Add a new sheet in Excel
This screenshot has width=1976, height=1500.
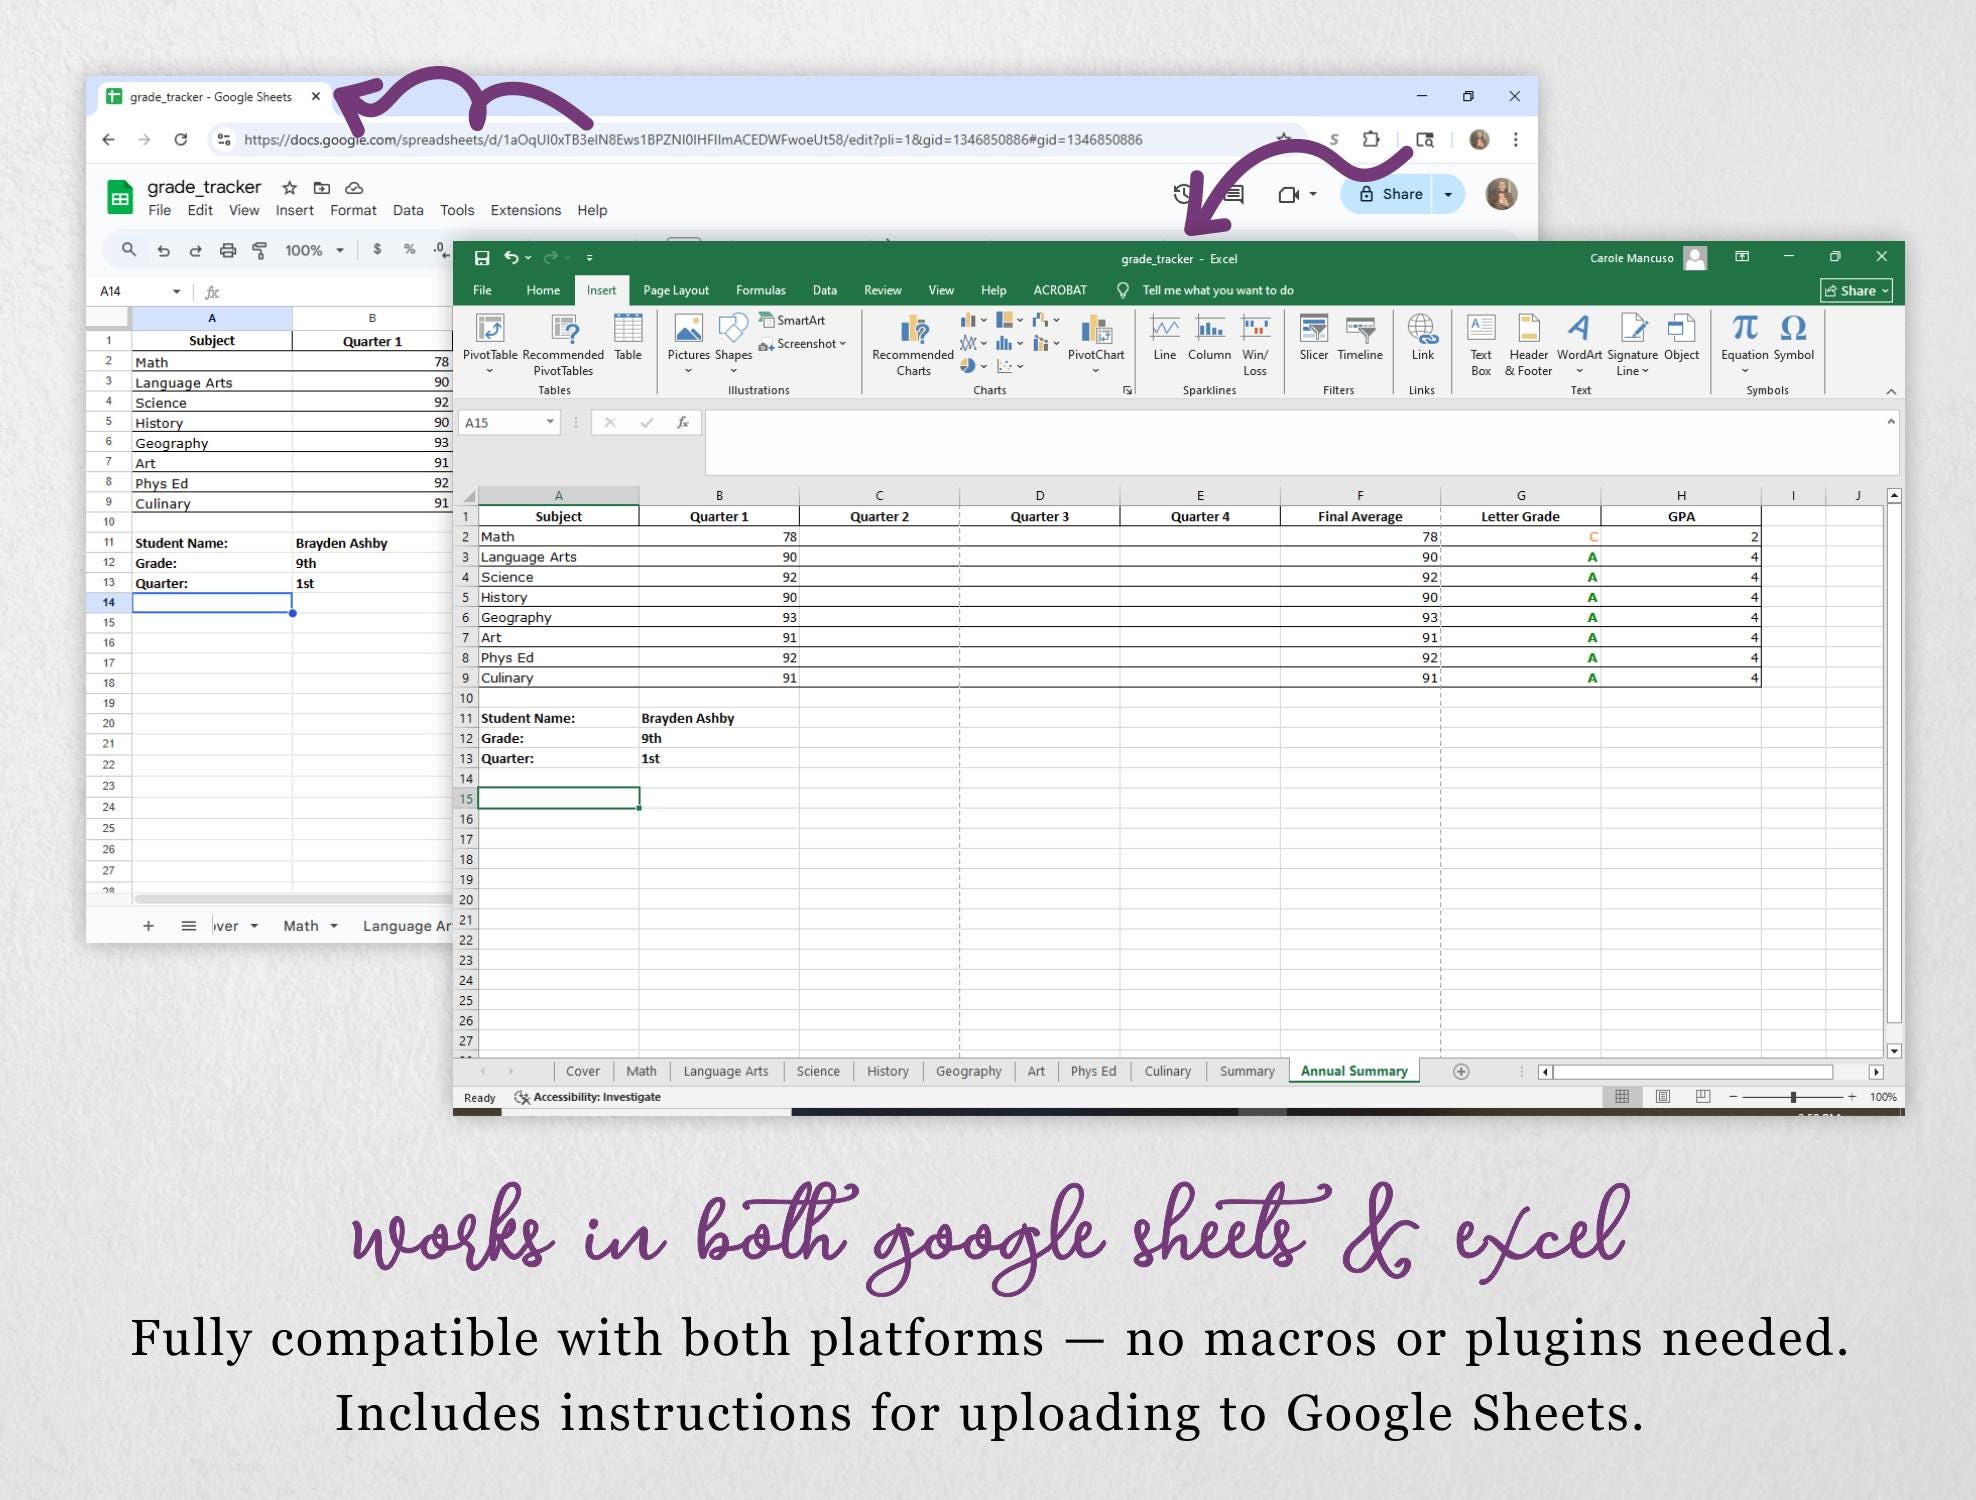(1461, 1071)
